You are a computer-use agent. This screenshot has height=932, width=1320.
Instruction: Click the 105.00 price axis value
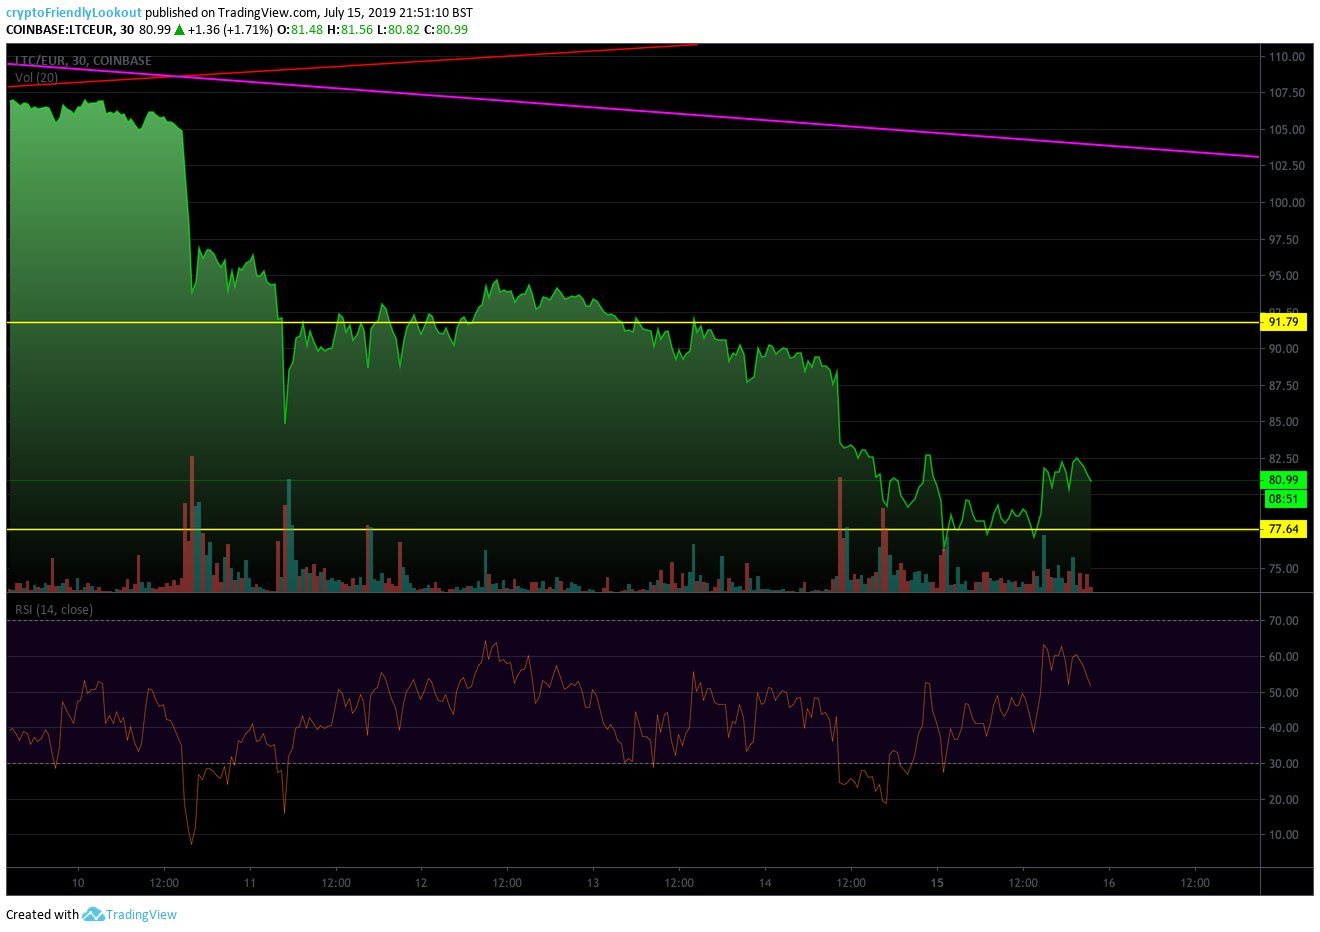1286,130
